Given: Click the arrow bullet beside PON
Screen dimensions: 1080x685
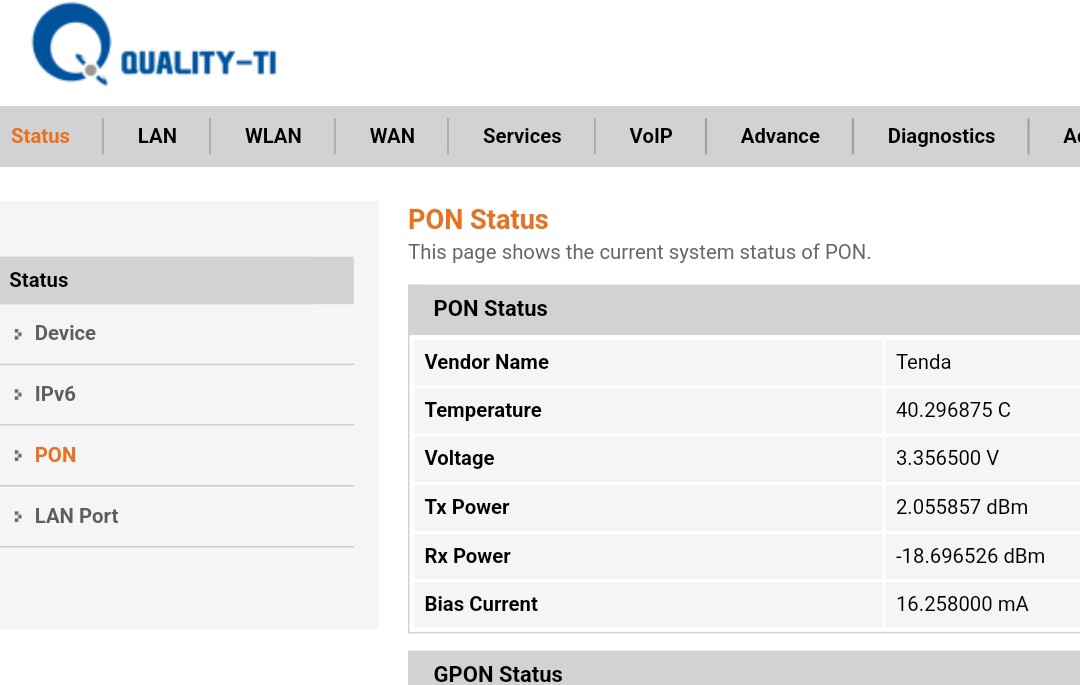Looking at the screenshot, I should pos(18,456).
